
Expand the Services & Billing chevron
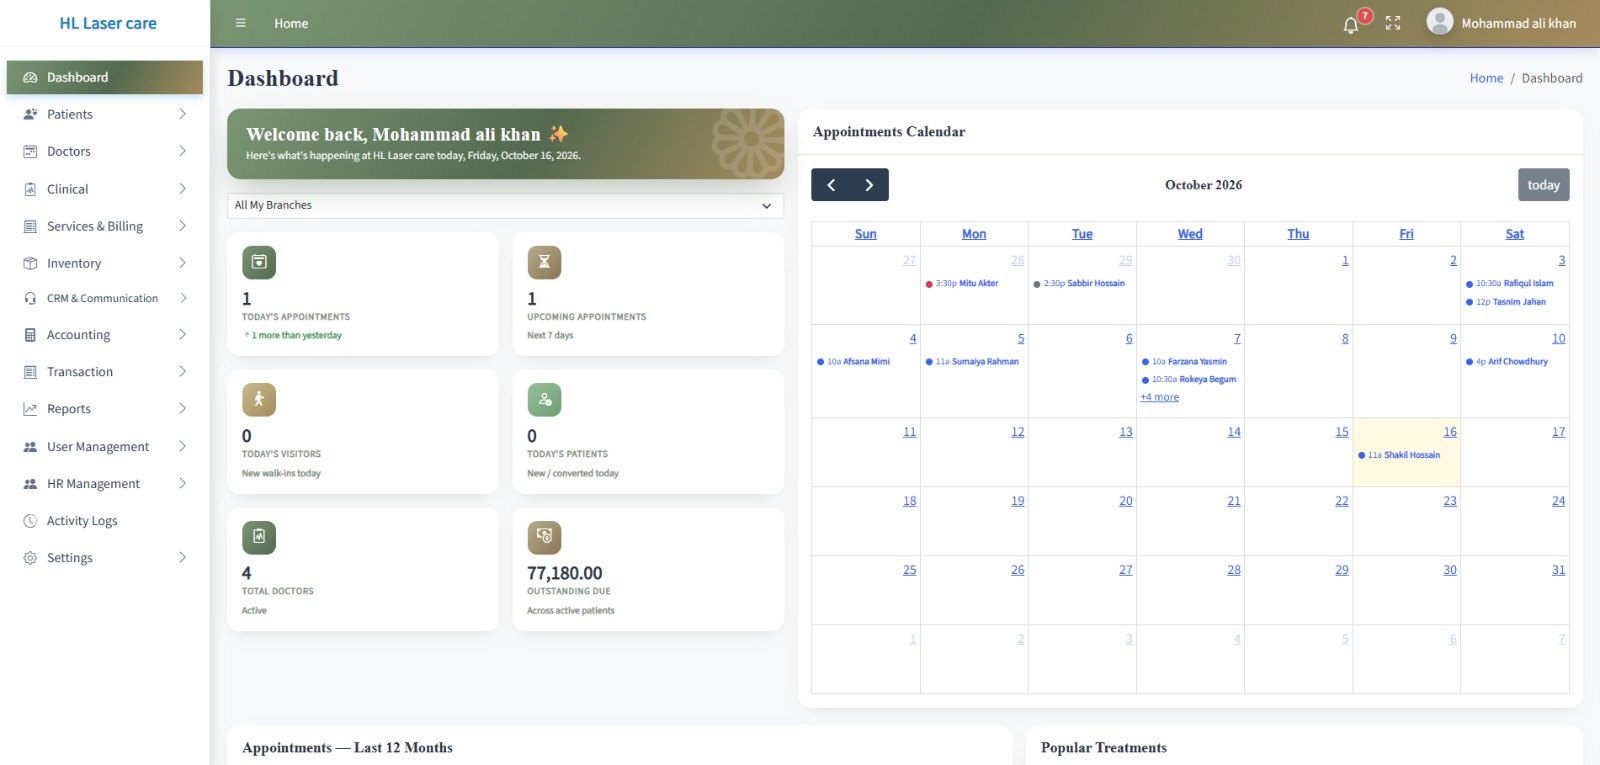(182, 226)
